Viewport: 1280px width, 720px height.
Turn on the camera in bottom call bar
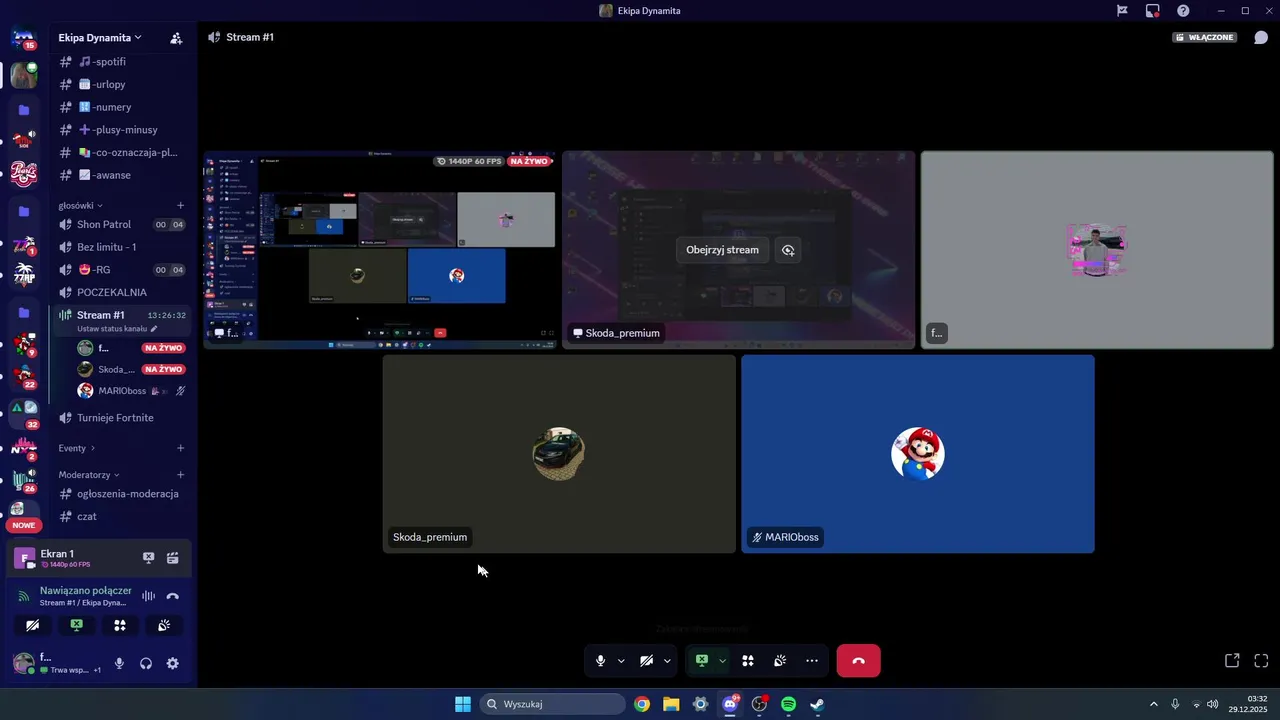[x=646, y=661]
